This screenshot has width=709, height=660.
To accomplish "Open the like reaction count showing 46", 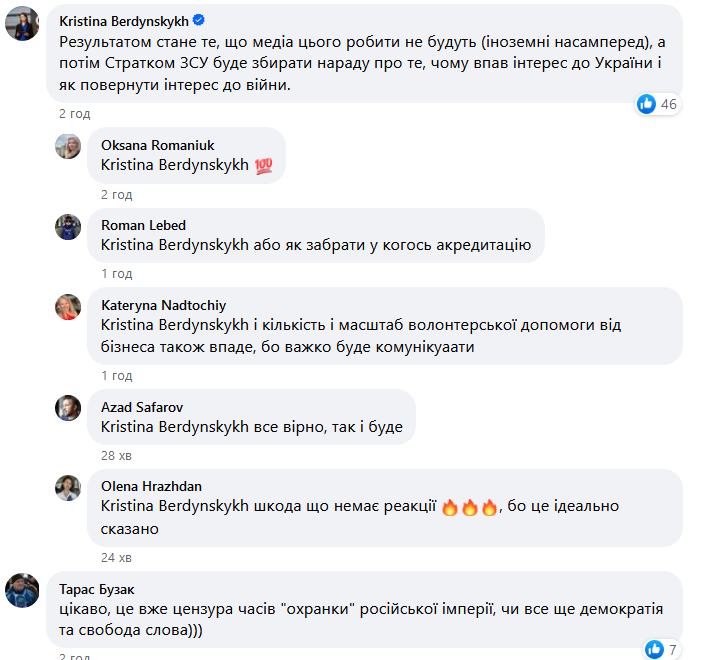I will [x=657, y=104].
